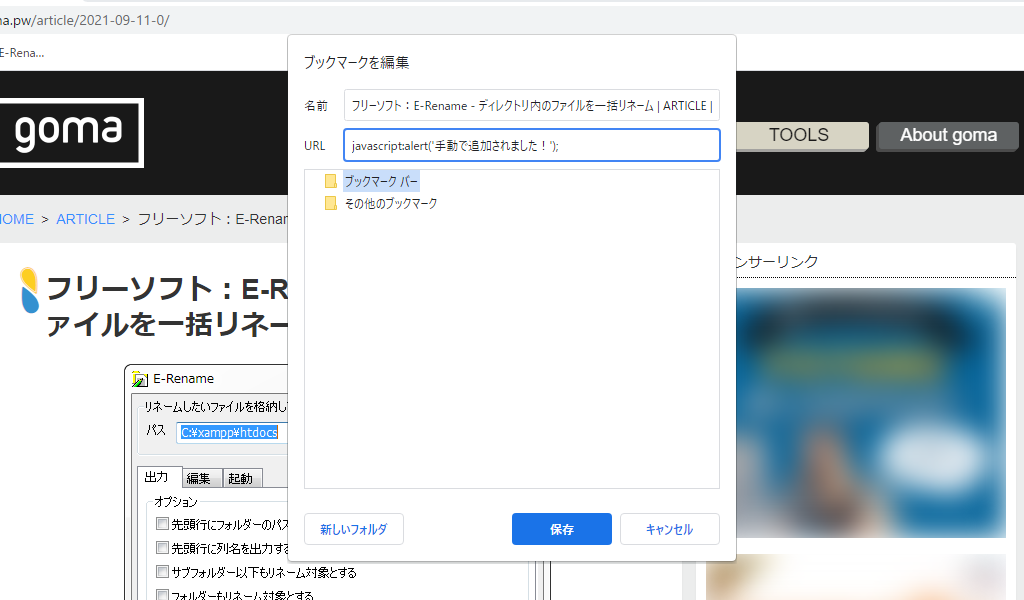Click the キャンセル button
1024x600 pixels.
669,529
